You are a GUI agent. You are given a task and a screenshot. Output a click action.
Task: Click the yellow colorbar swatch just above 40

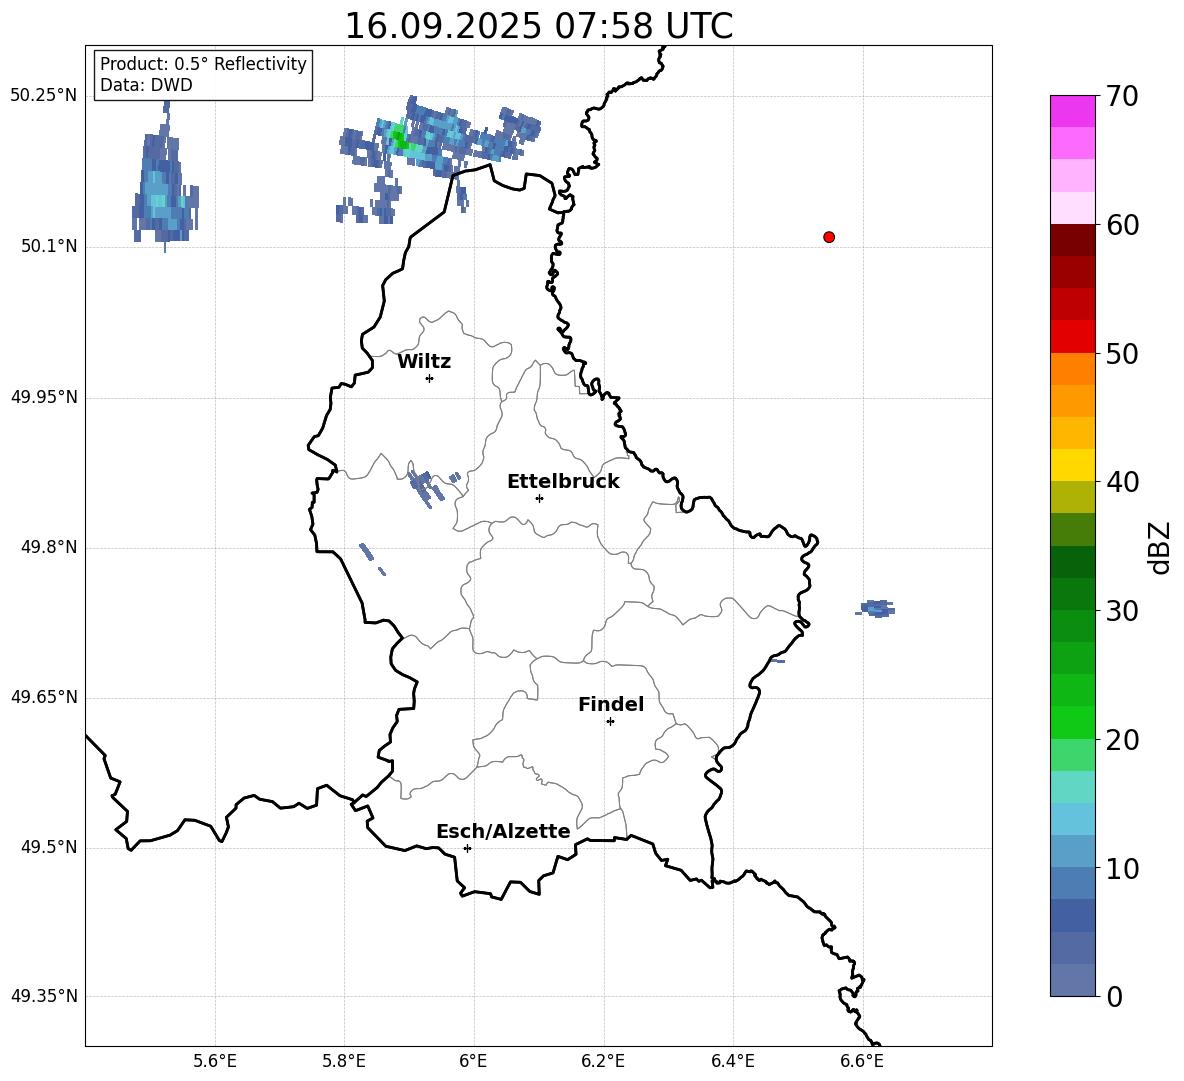pos(1073,465)
